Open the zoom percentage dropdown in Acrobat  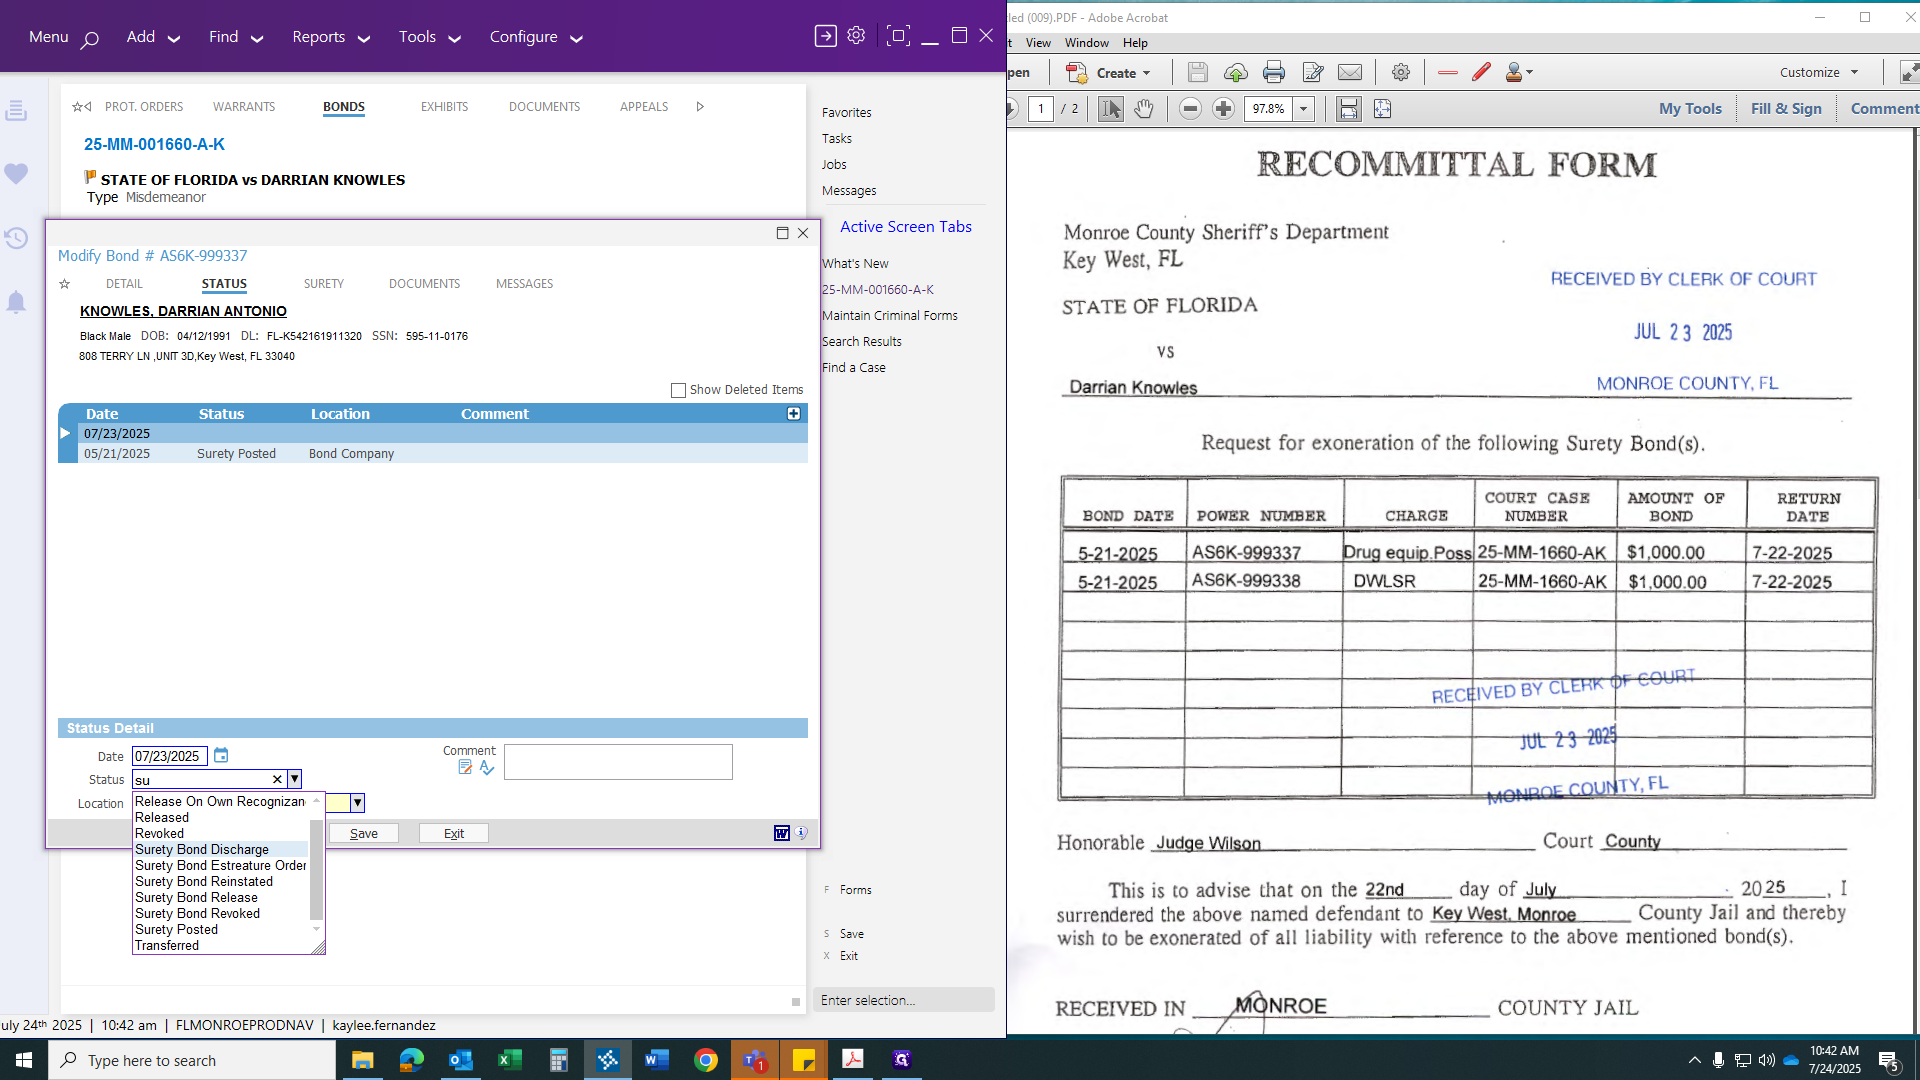[1304, 109]
